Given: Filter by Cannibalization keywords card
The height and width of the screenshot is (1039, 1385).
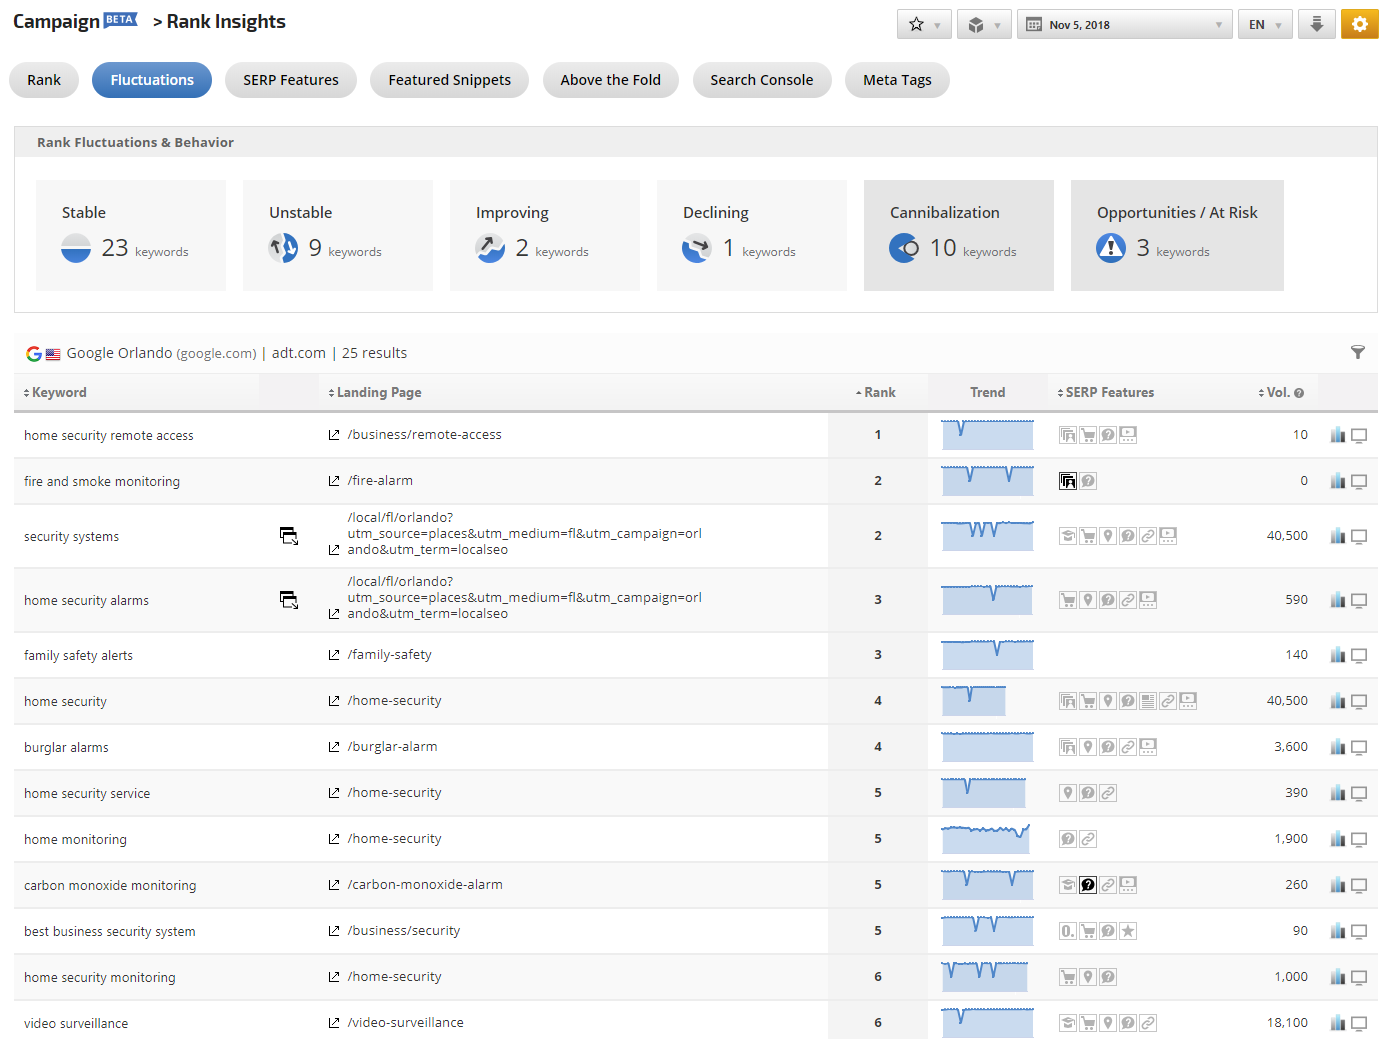Looking at the screenshot, I should click(x=958, y=236).
